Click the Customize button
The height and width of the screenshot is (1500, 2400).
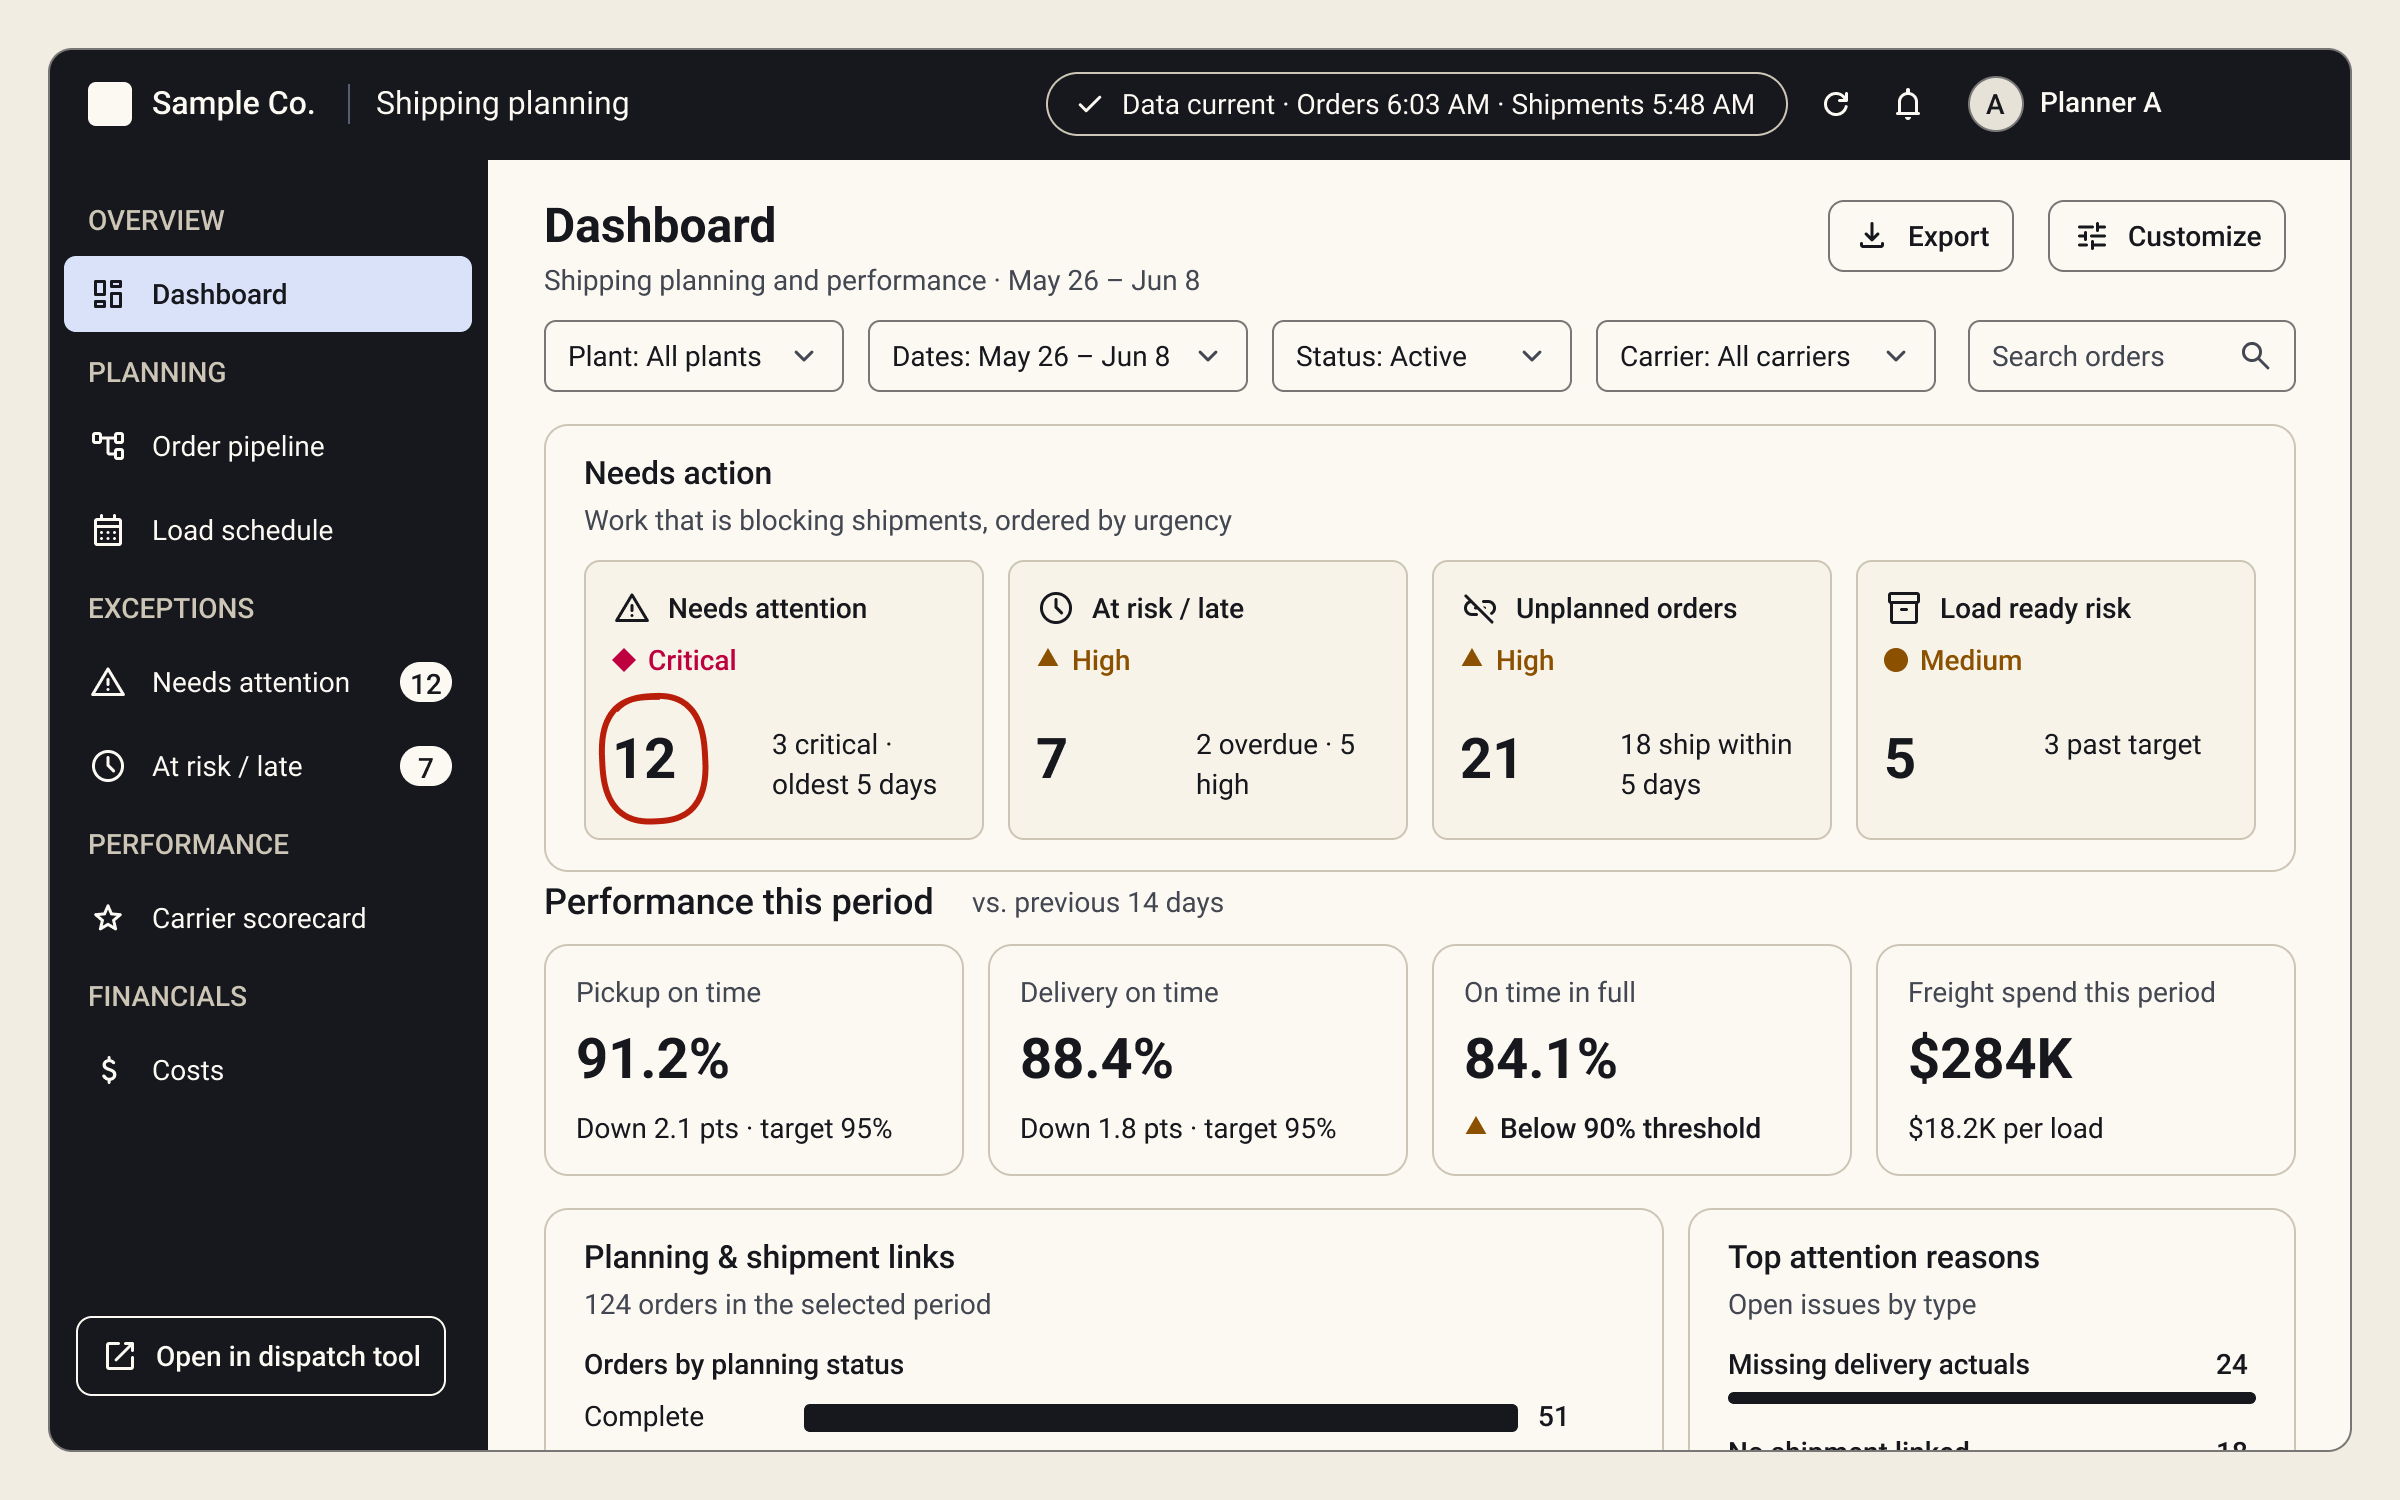[x=2167, y=236]
